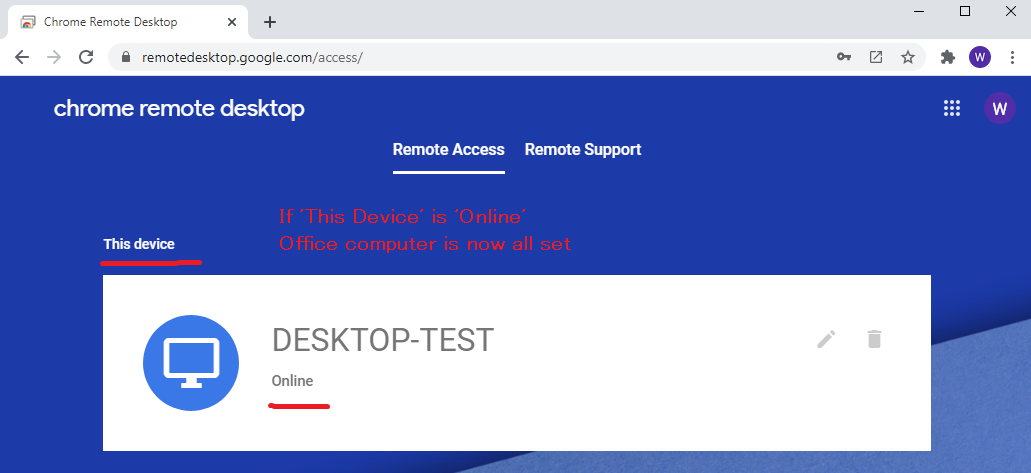Open a new browser tab

click(269, 22)
